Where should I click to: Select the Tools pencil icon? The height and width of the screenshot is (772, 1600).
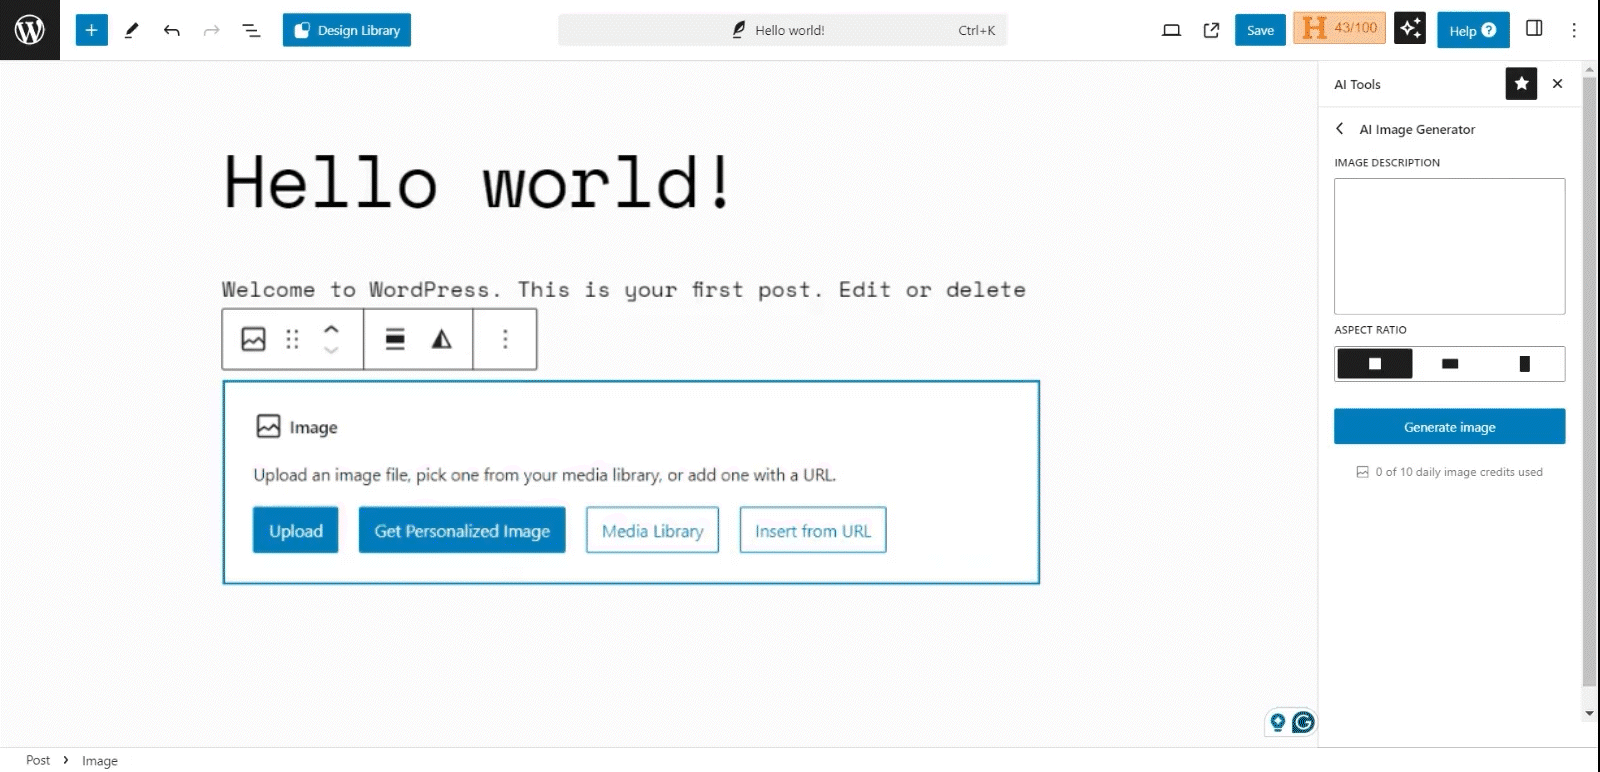(131, 30)
